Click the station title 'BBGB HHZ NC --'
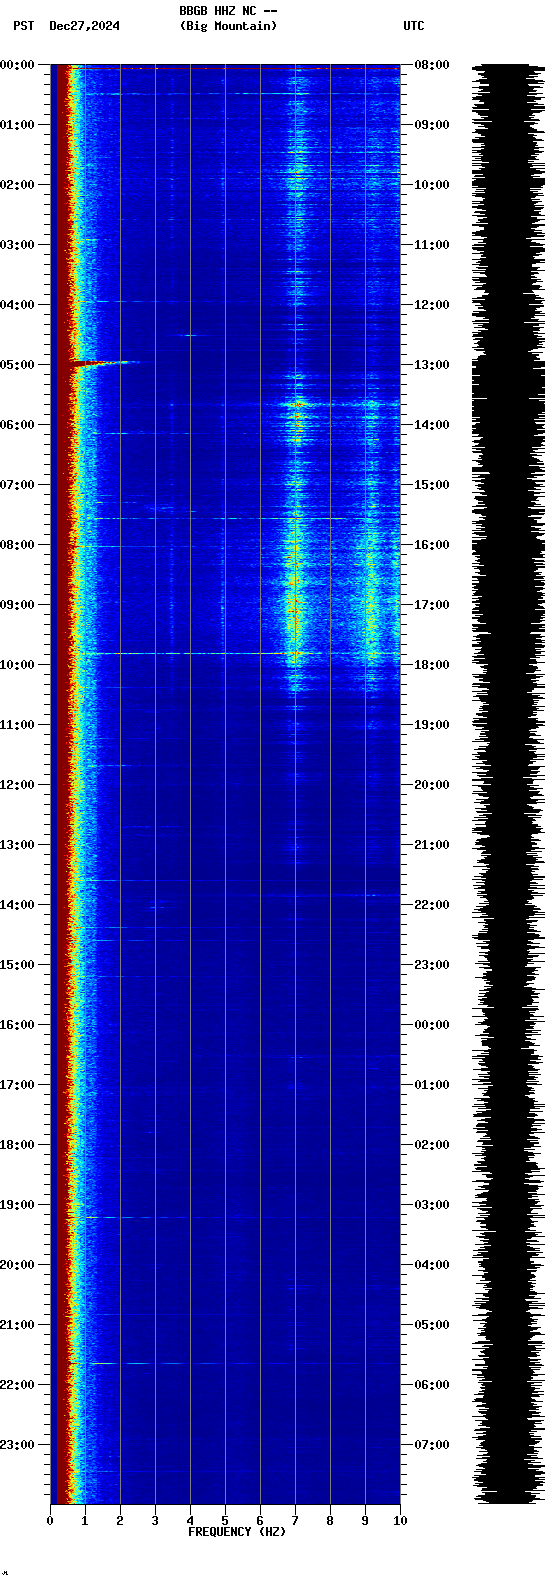The image size is (552, 1584). tap(228, 11)
